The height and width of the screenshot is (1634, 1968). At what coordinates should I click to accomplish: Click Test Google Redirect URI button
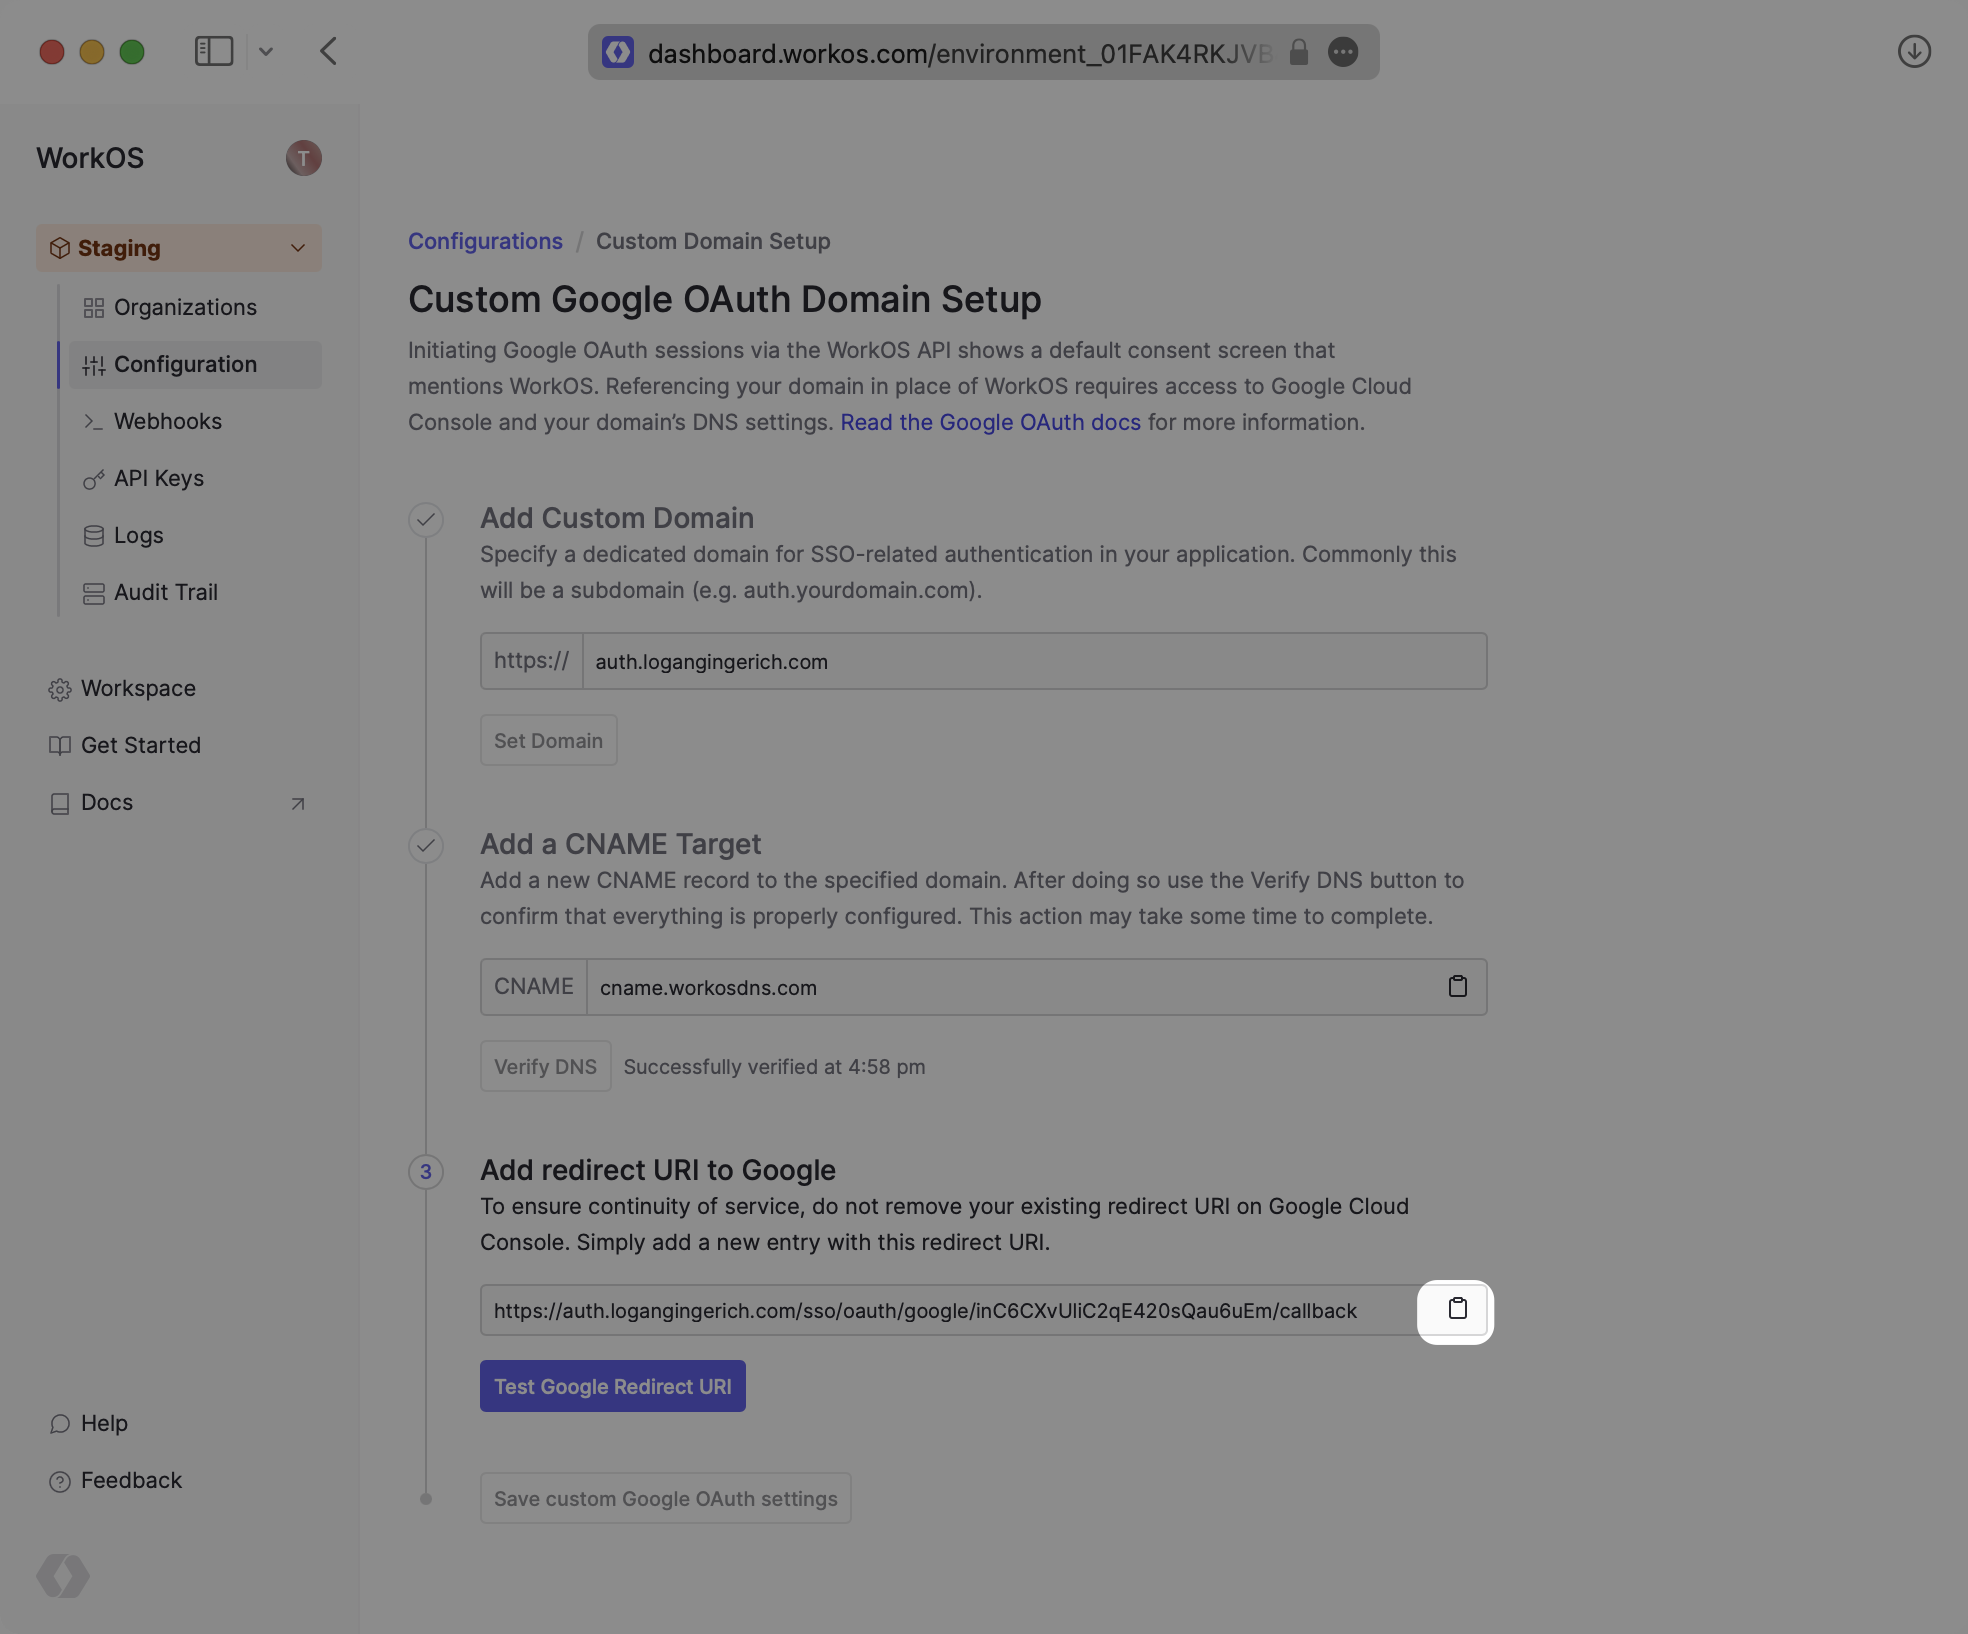(x=612, y=1387)
